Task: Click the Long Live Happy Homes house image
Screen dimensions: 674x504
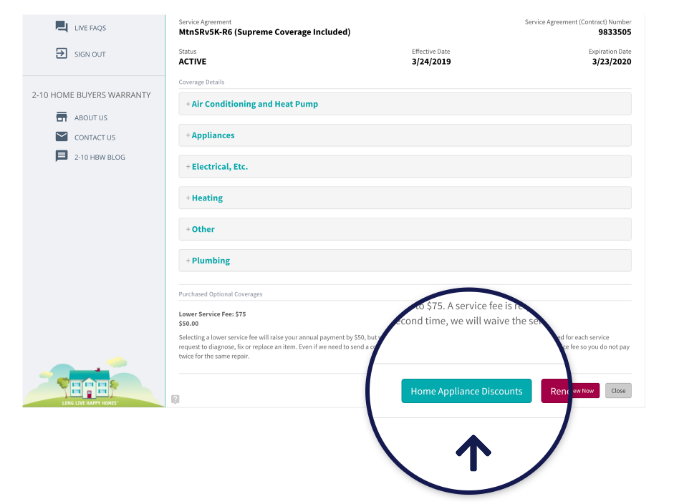Action: pos(94,385)
